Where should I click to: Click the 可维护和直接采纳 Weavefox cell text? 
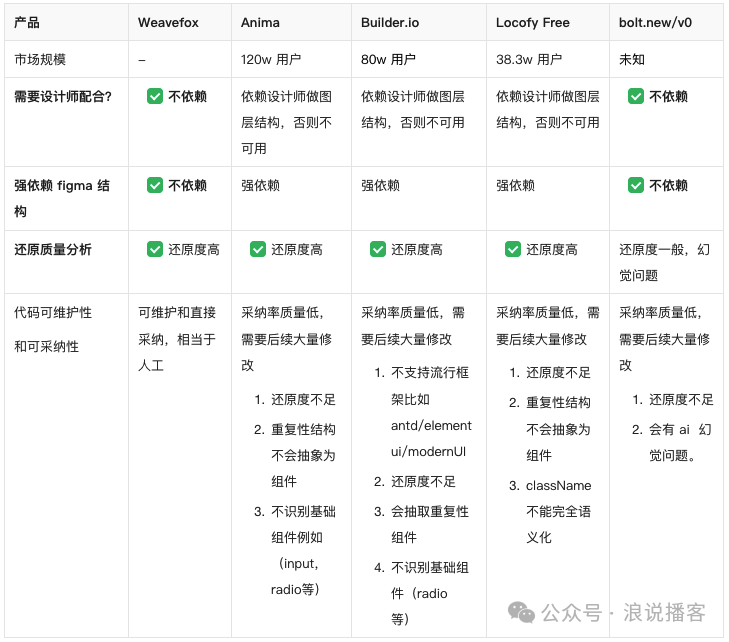(x=177, y=339)
